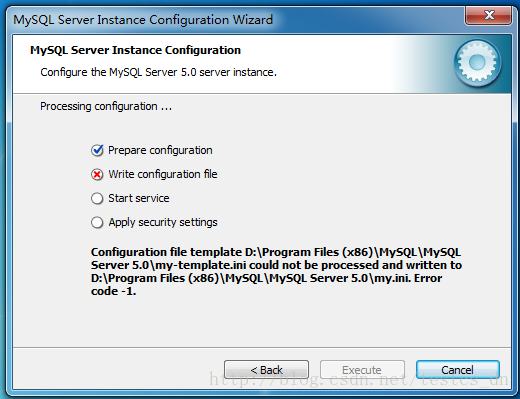Select the Start service step label
Screen dimensions: 520x399
[139, 198]
